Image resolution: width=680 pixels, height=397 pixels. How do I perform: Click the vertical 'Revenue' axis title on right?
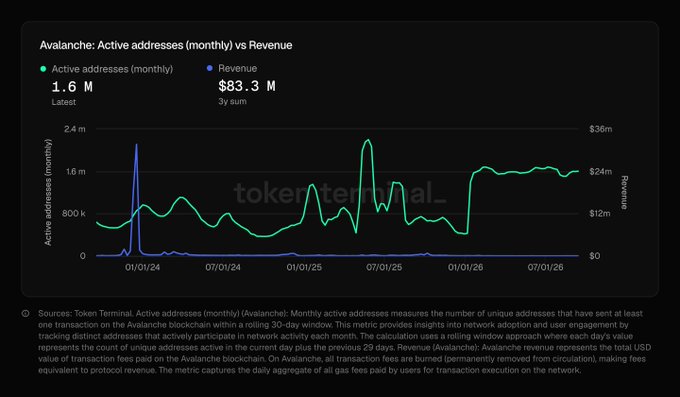tap(624, 192)
